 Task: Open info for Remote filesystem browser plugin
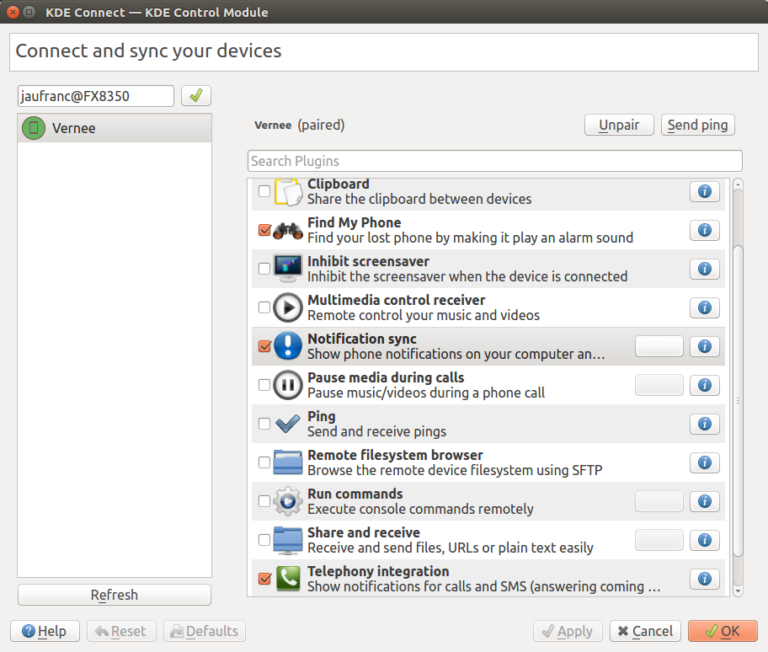[x=704, y=462]
